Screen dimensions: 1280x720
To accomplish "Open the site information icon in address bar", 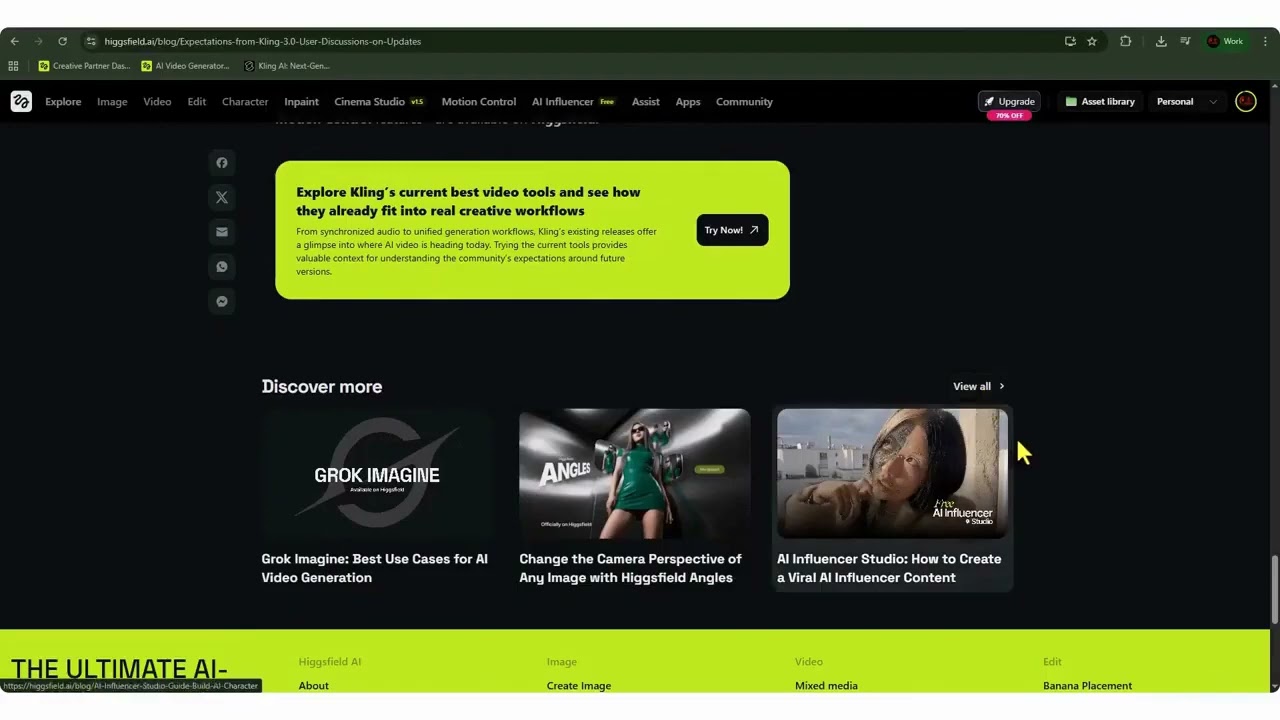I will coord(91,41).
